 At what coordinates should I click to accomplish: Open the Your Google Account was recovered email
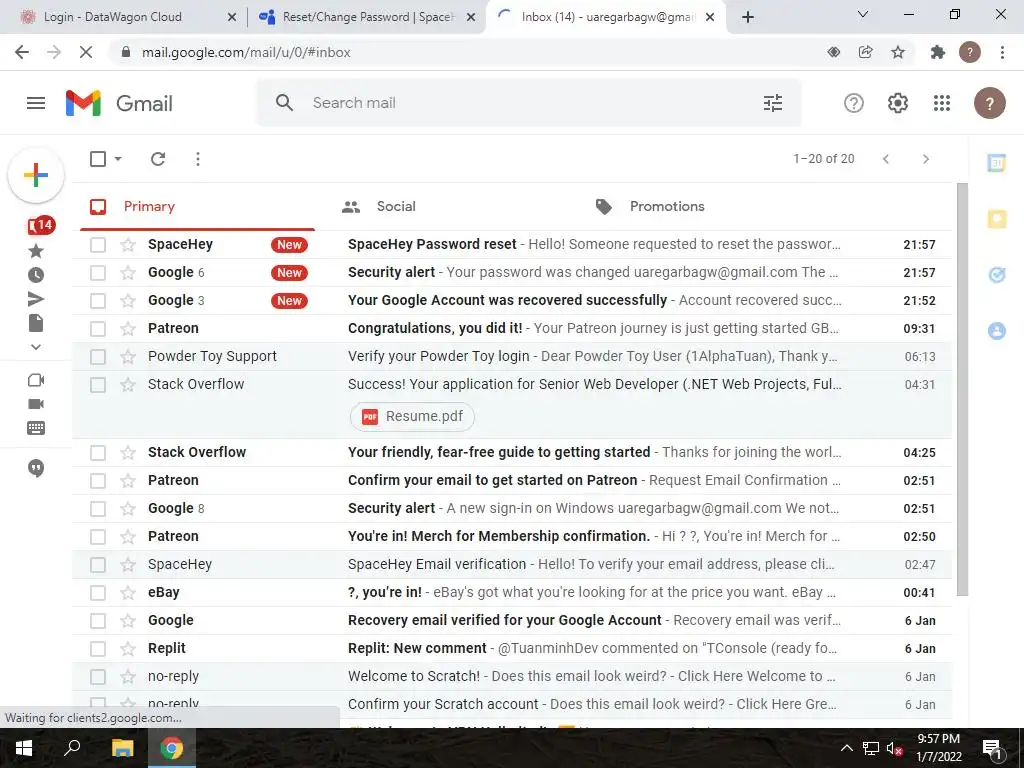pos(511,300)
